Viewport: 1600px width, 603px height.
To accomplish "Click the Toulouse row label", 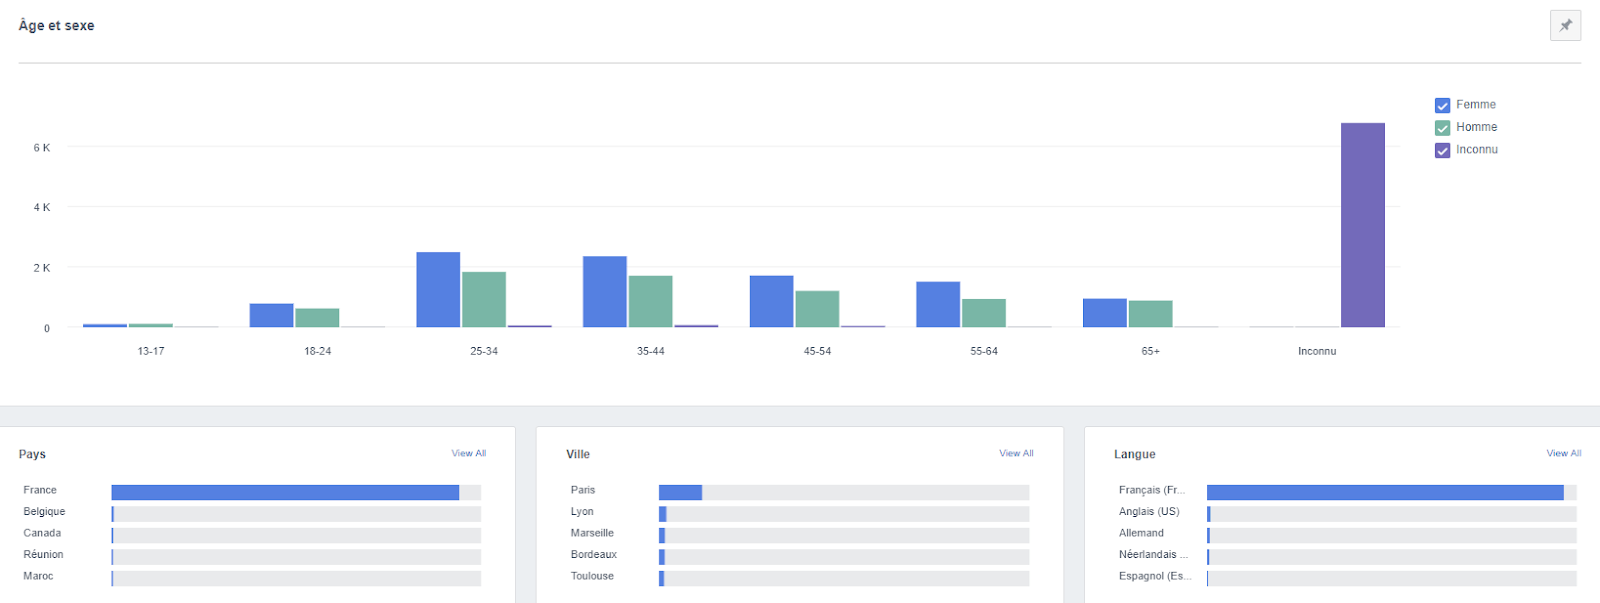I will 592,576.
